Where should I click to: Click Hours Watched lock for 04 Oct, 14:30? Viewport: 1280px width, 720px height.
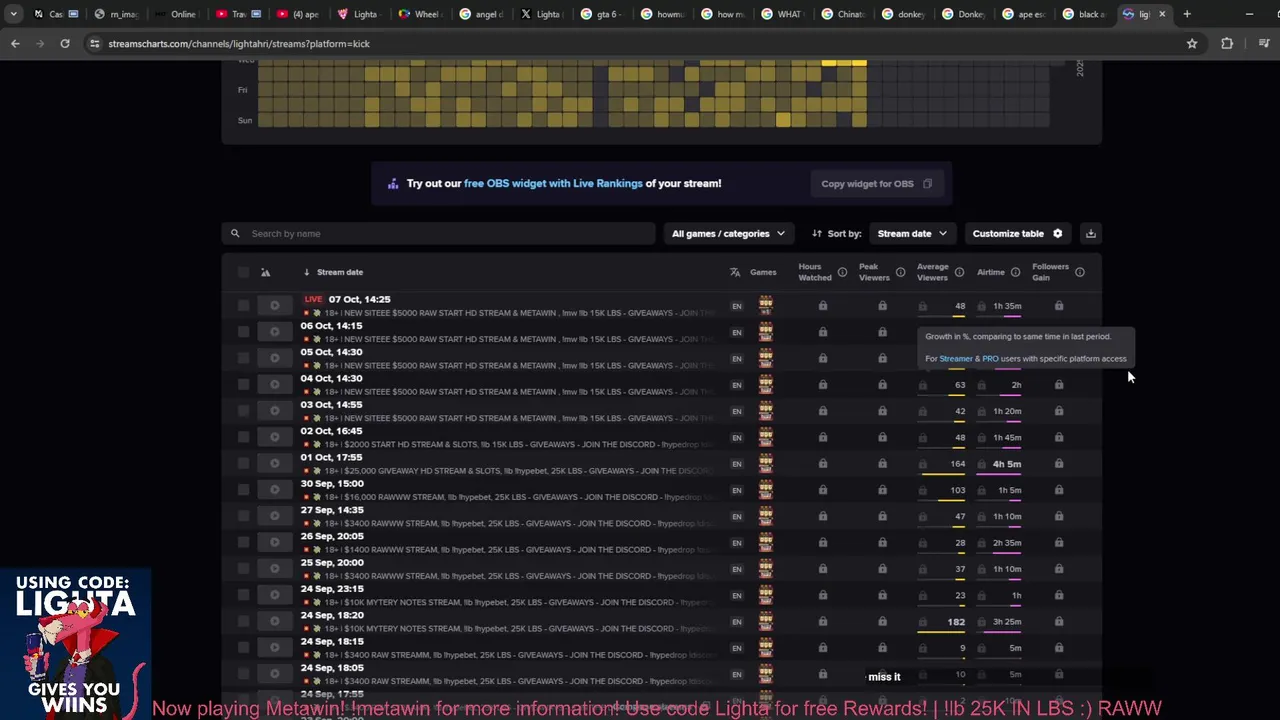click(823, 384)
